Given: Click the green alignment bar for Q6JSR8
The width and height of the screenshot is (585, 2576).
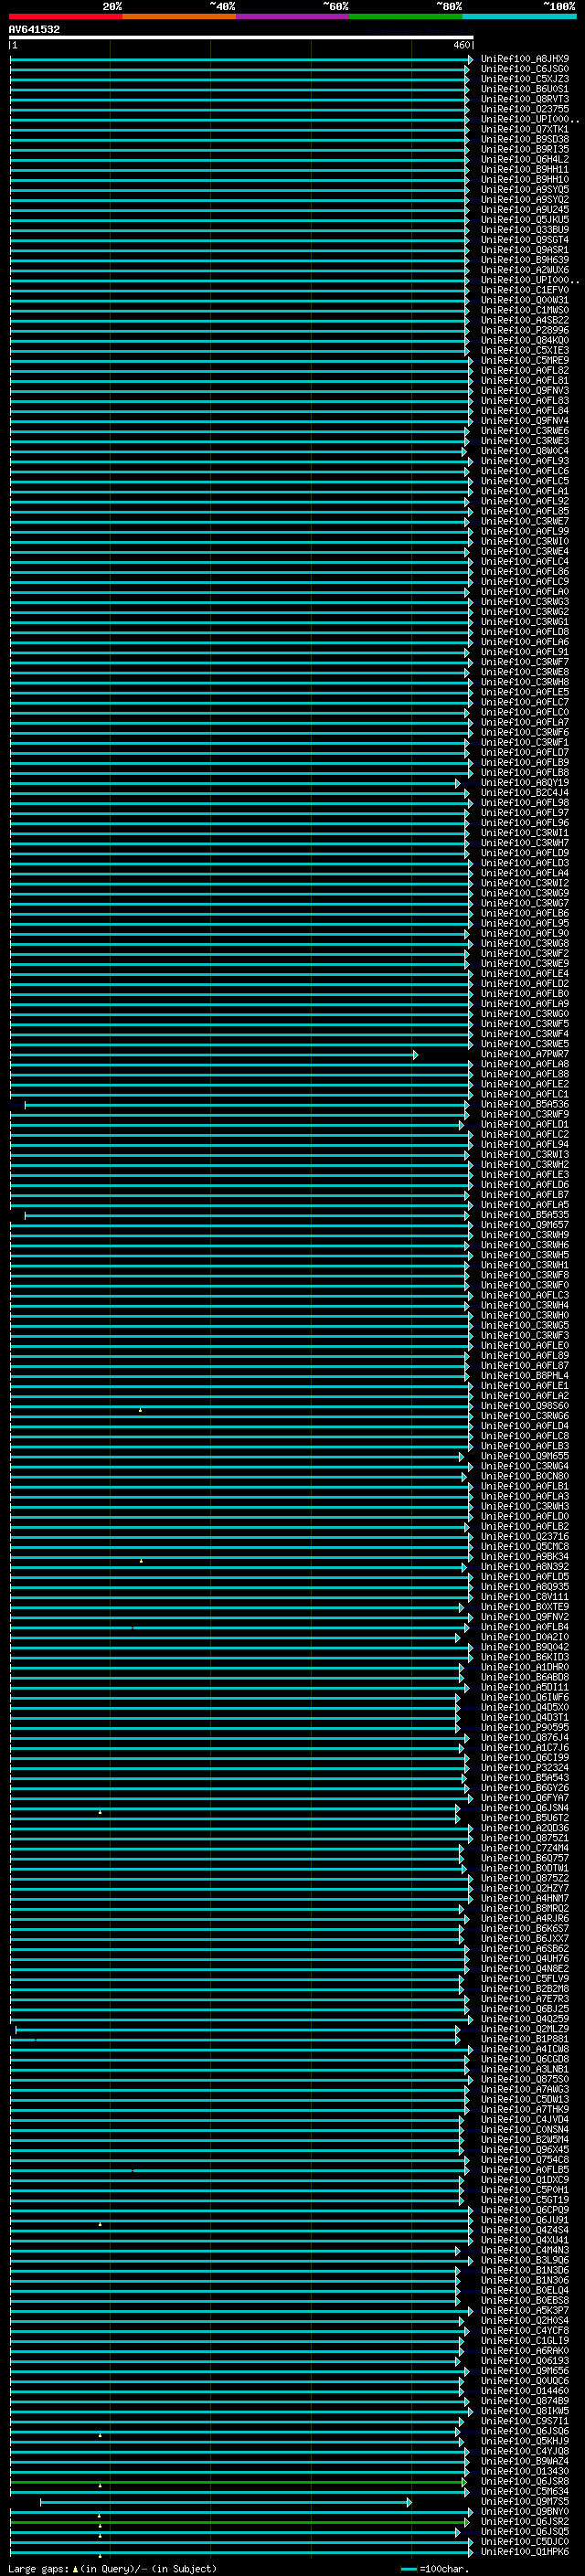Looking at the screenshot, I should point(238,2482).
